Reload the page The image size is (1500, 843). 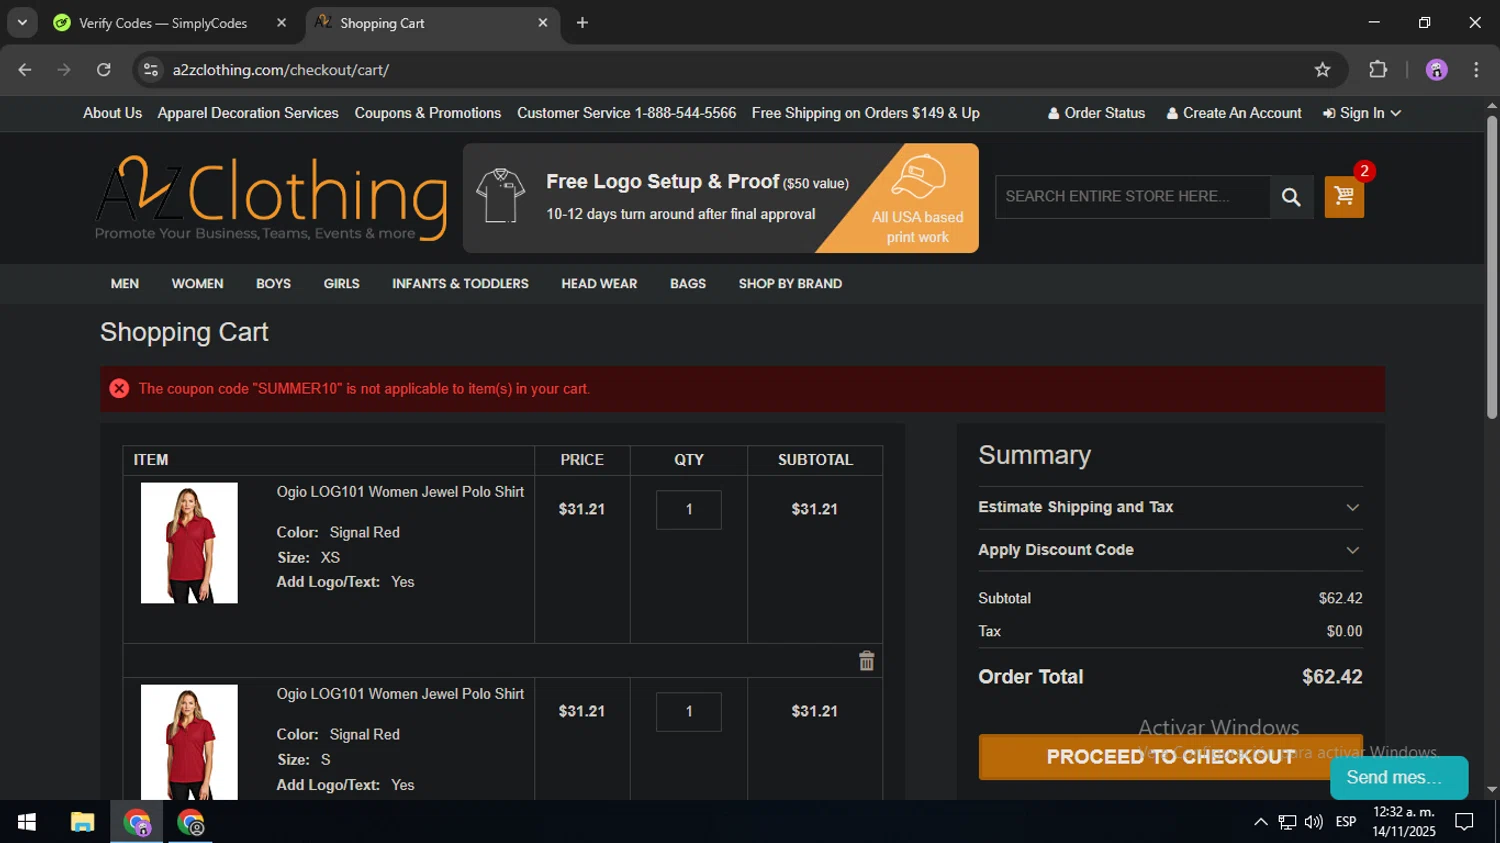click(104, 70)
